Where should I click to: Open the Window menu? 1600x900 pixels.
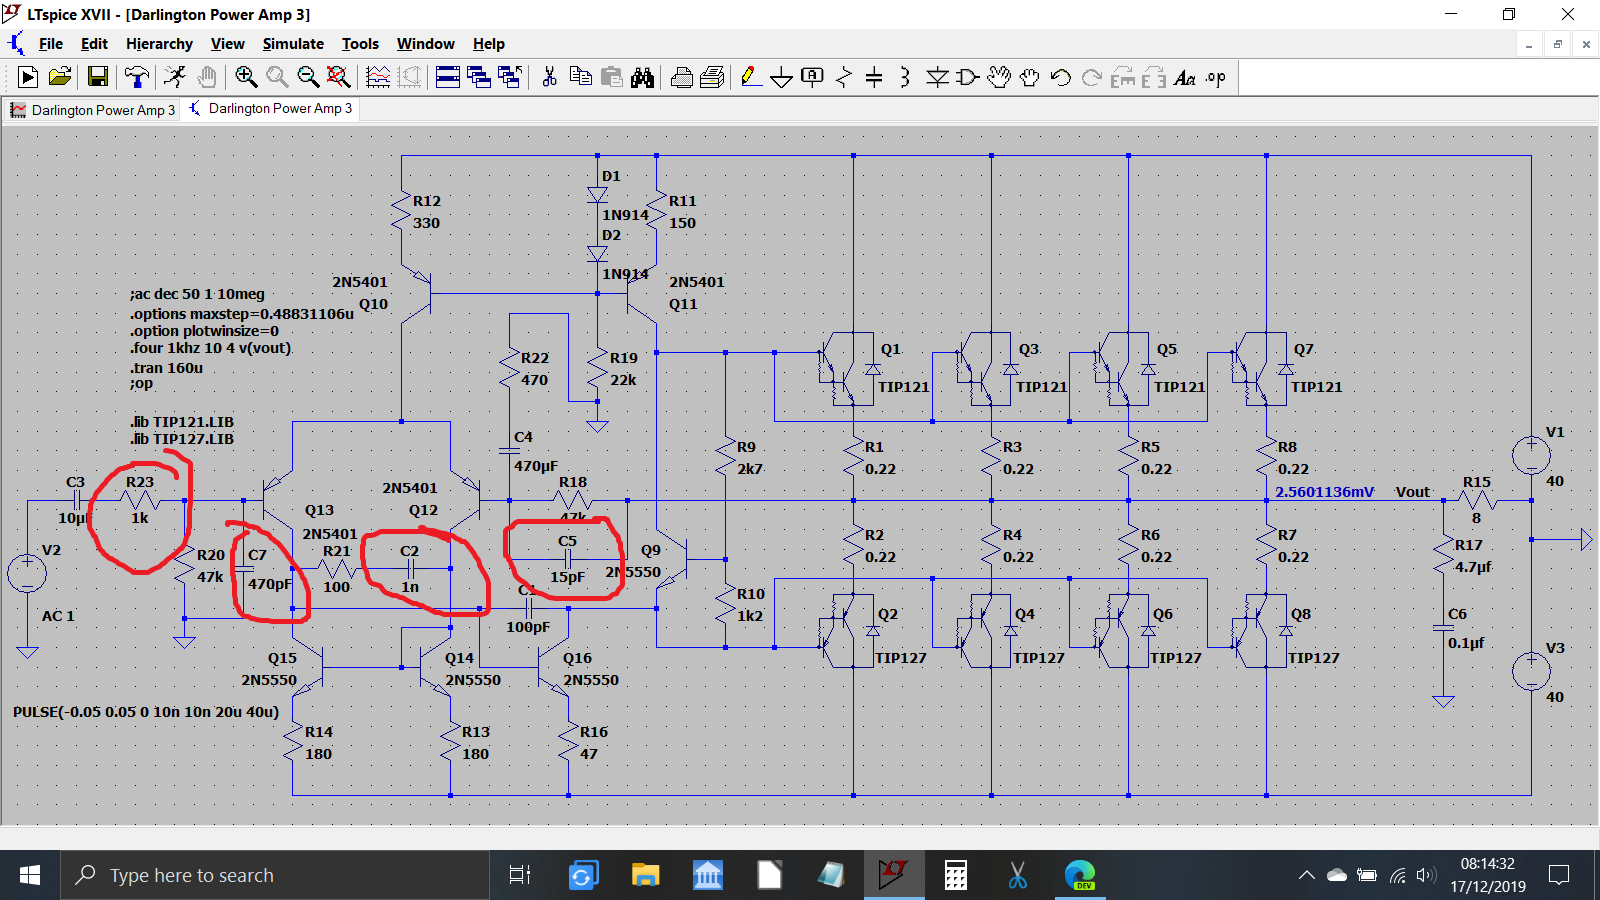(x=425, y=44)
